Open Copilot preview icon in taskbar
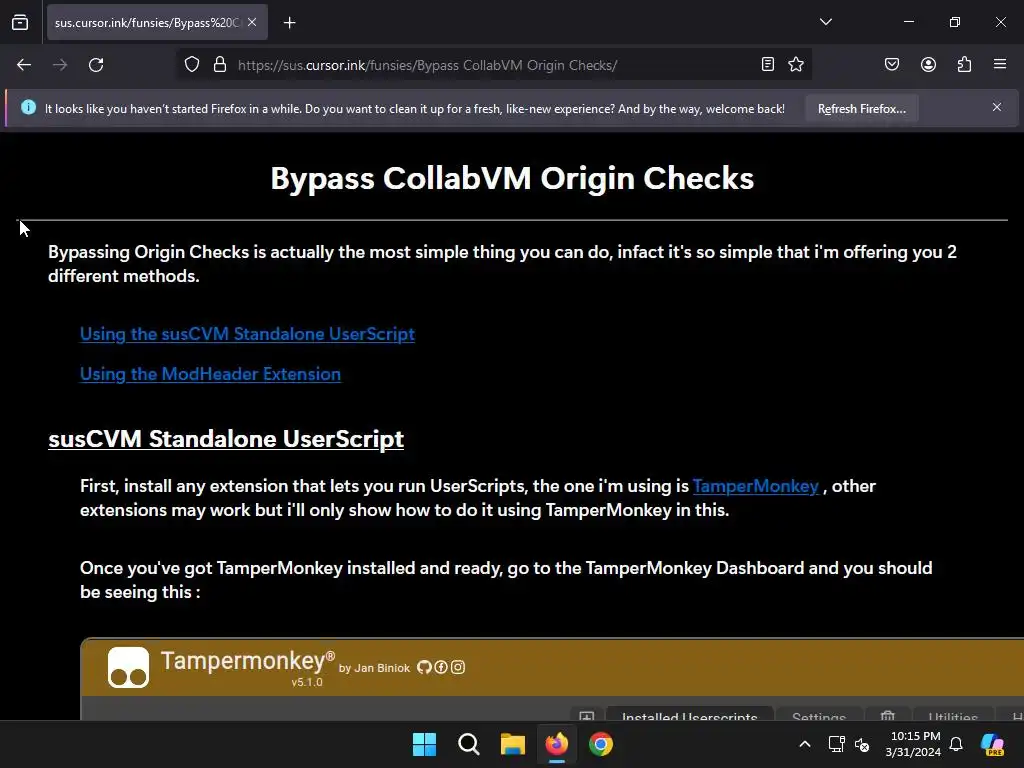The width and height of the screenshot is (1024, 768). click(993, 744)
